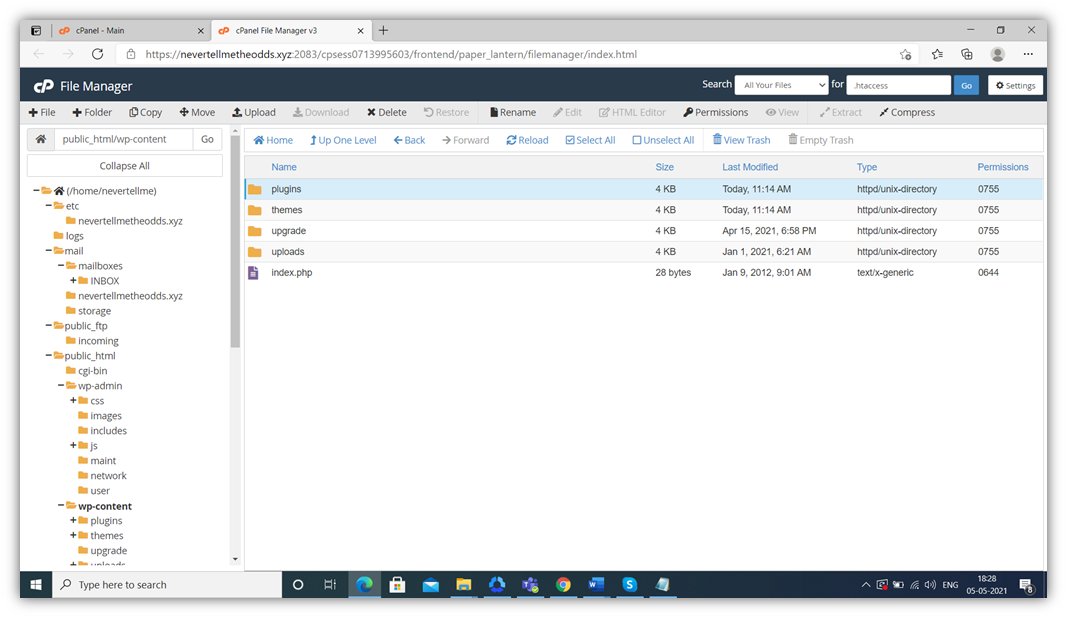The width and height of the screenshot is (1067, 618).
Task: Reload the file listing
Action: (x=527, y=140)
